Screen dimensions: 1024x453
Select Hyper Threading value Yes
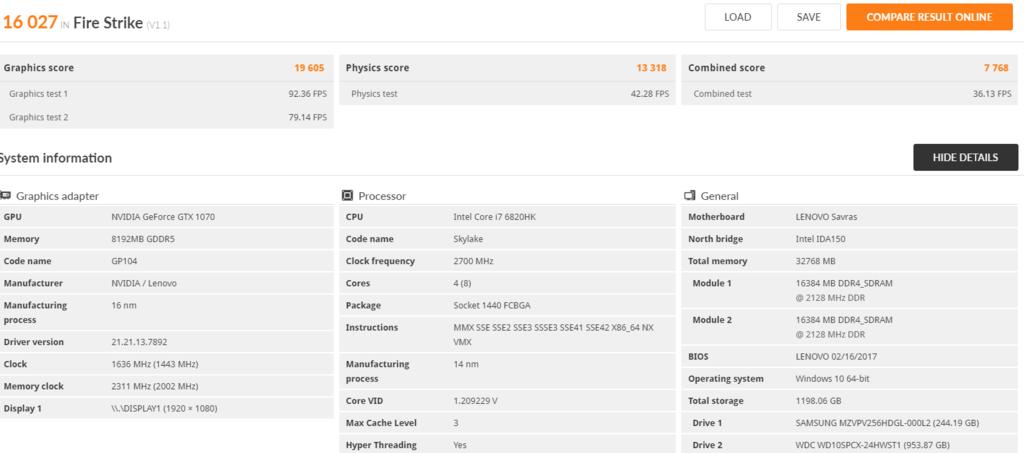click(460, 445)
